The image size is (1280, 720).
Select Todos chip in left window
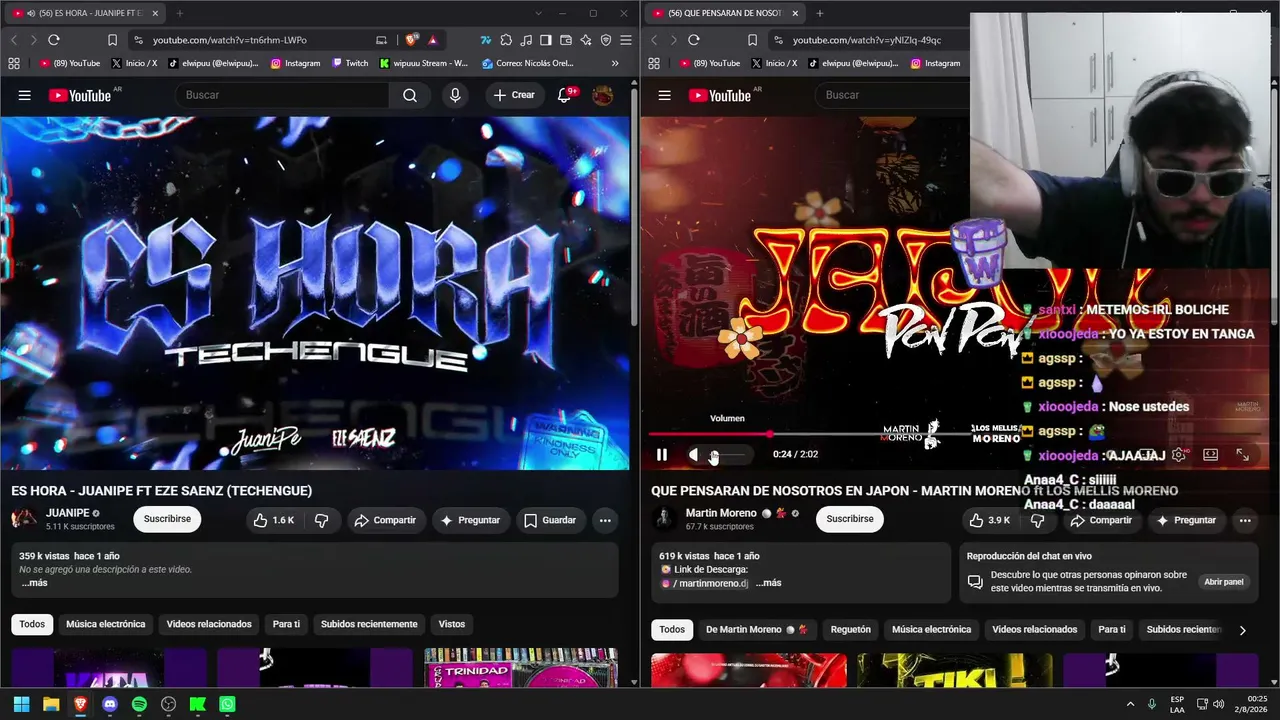32,625
